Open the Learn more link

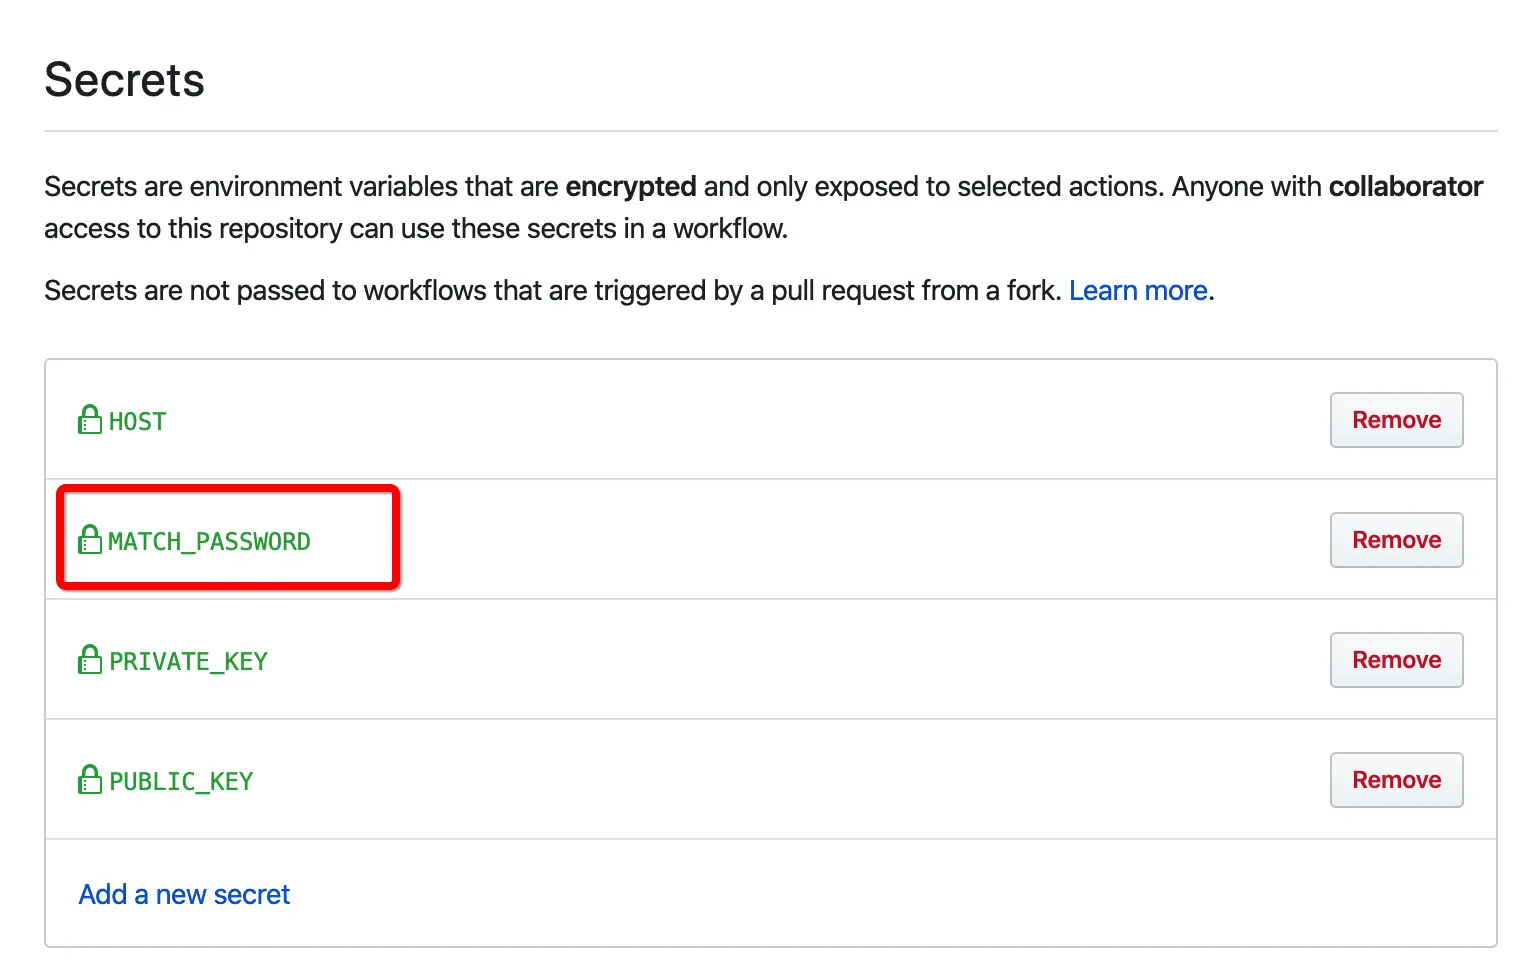[x=1138, y=290]
